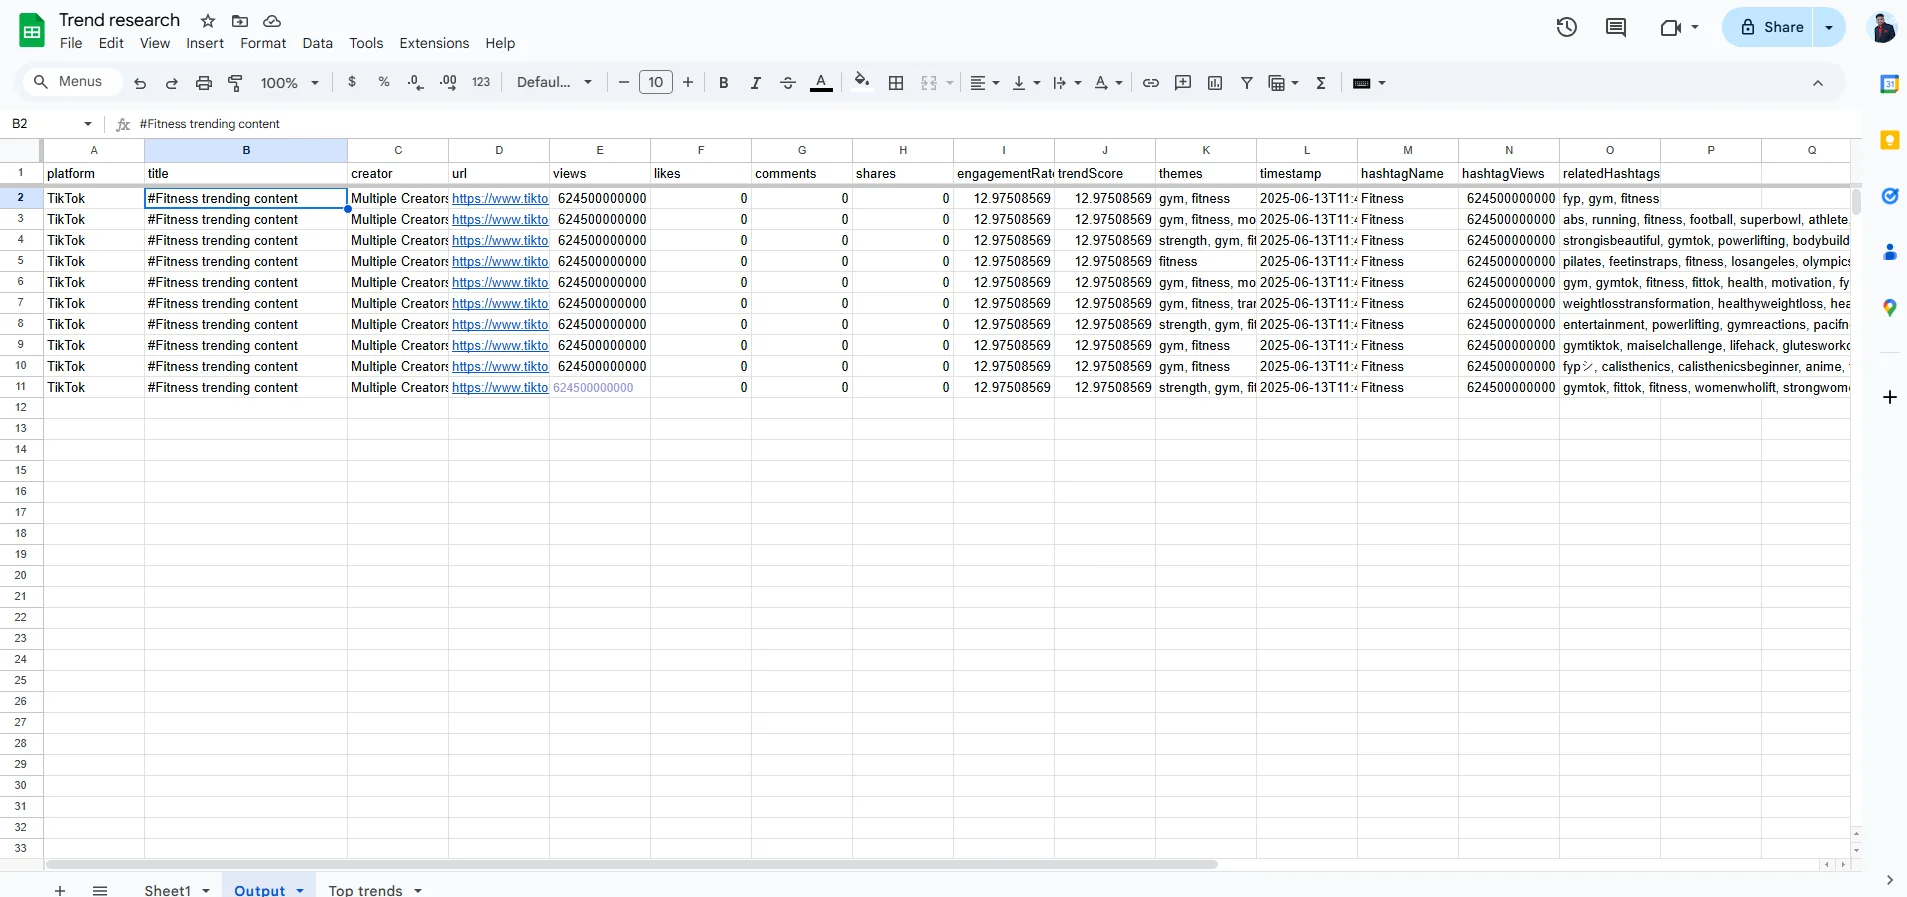1907x897 pixels.
Task: Increase font size with plus
Action: 688,82
